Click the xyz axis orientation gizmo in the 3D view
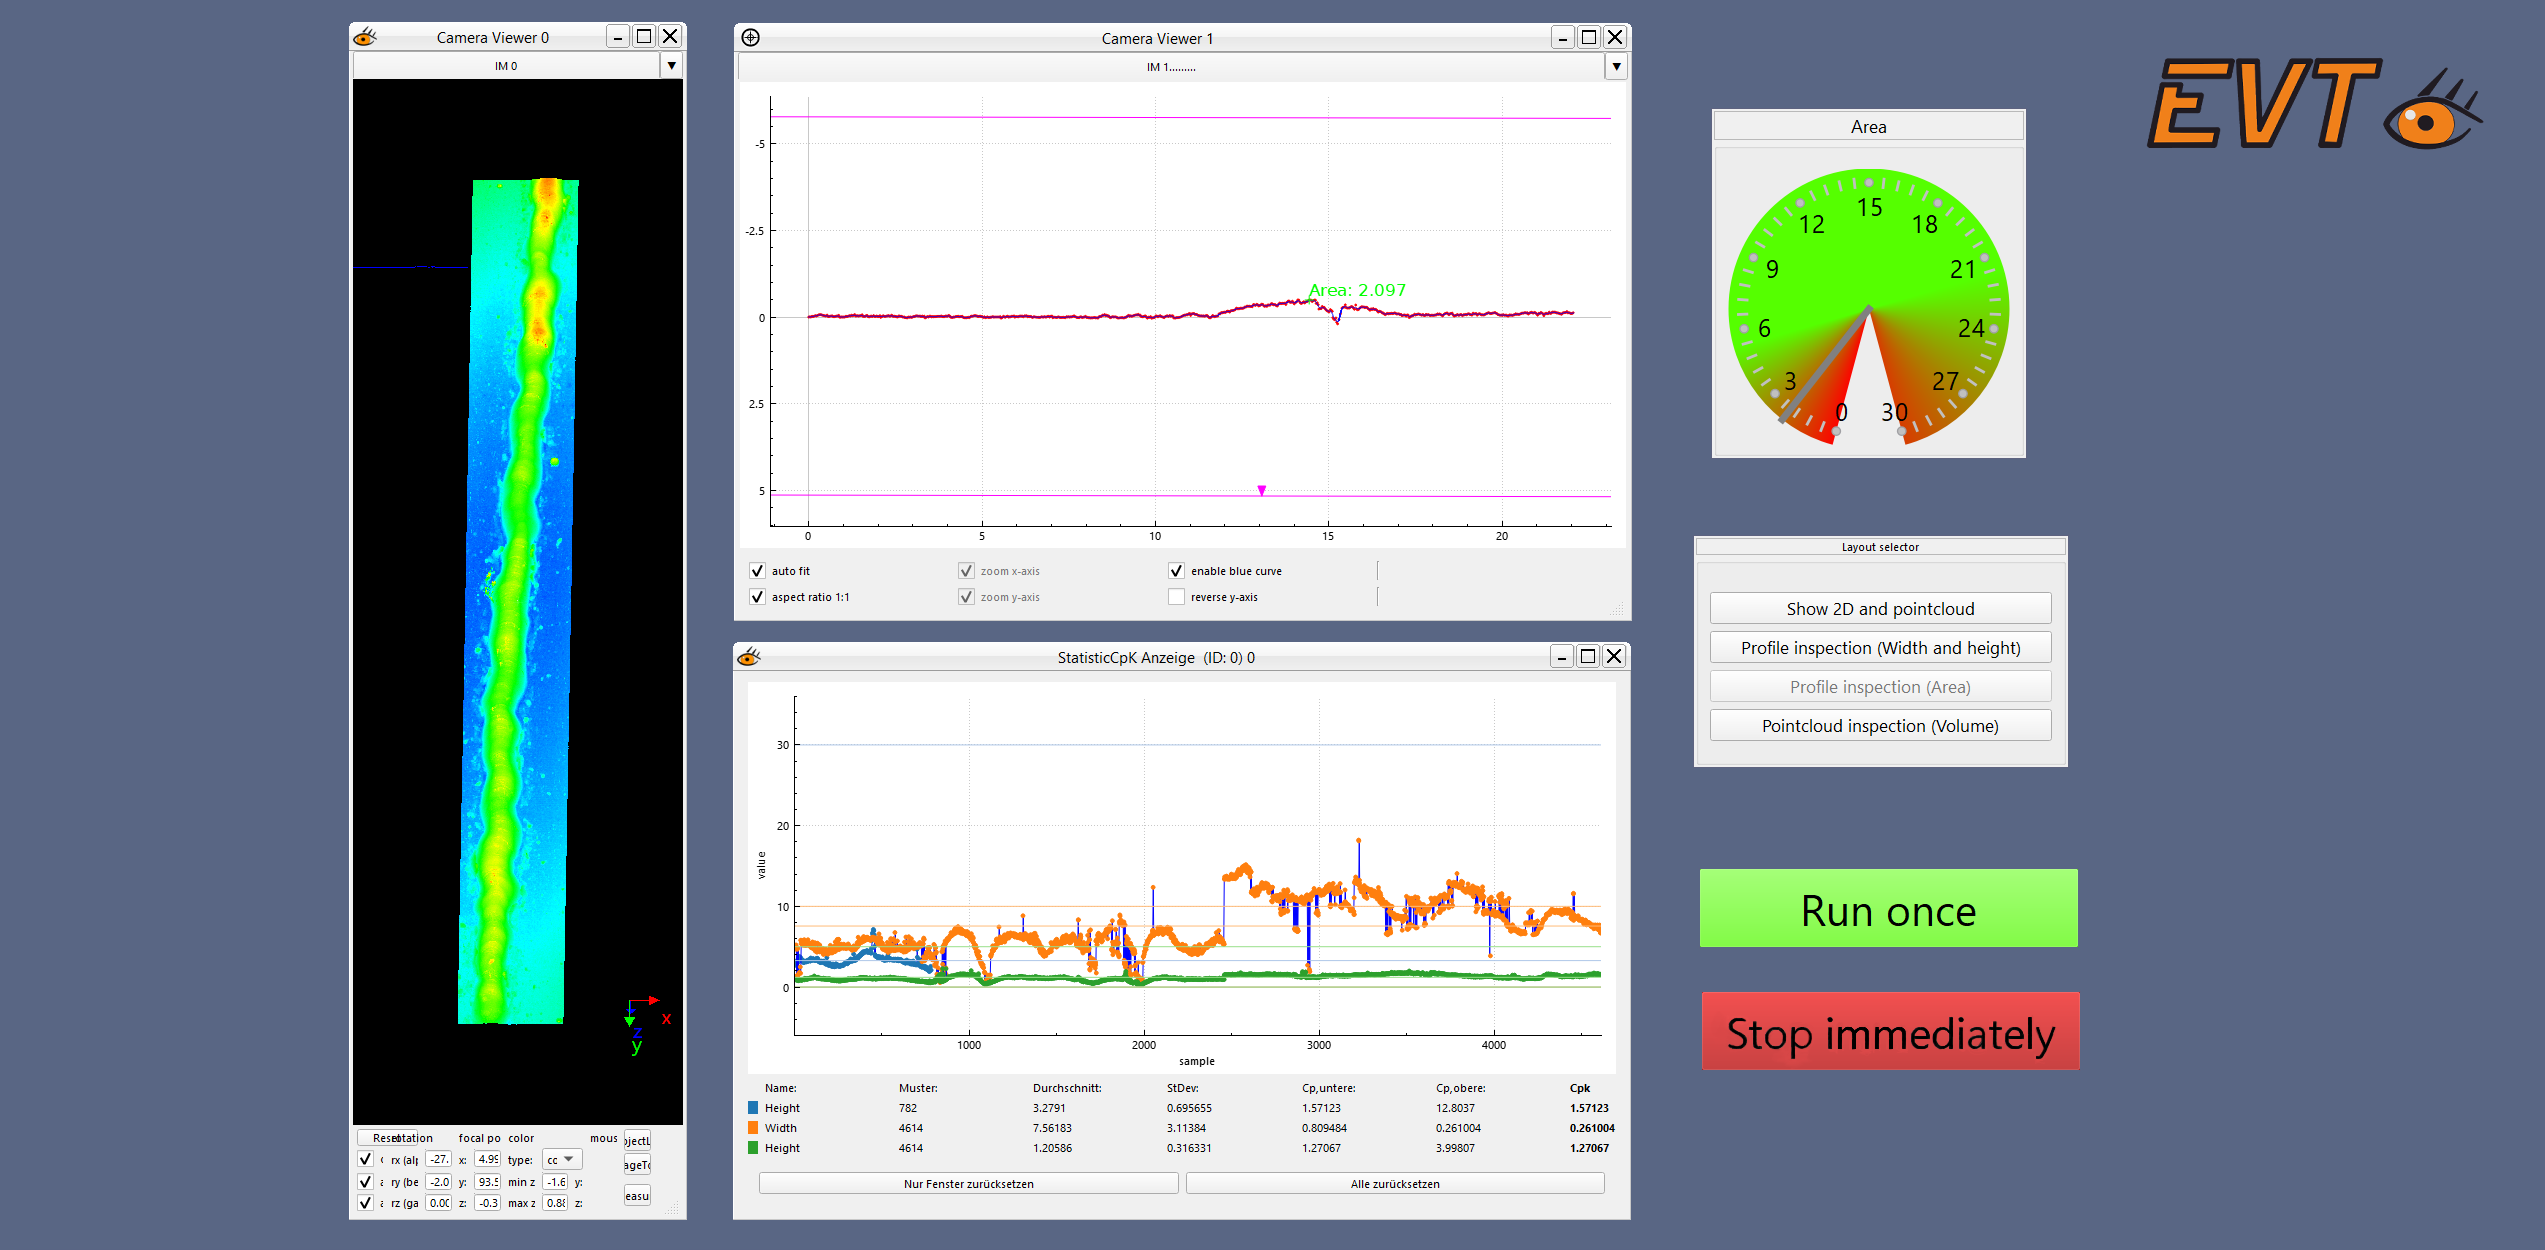The width and height of the screenshot is (2545, 1250). (x=645, y=1022)
